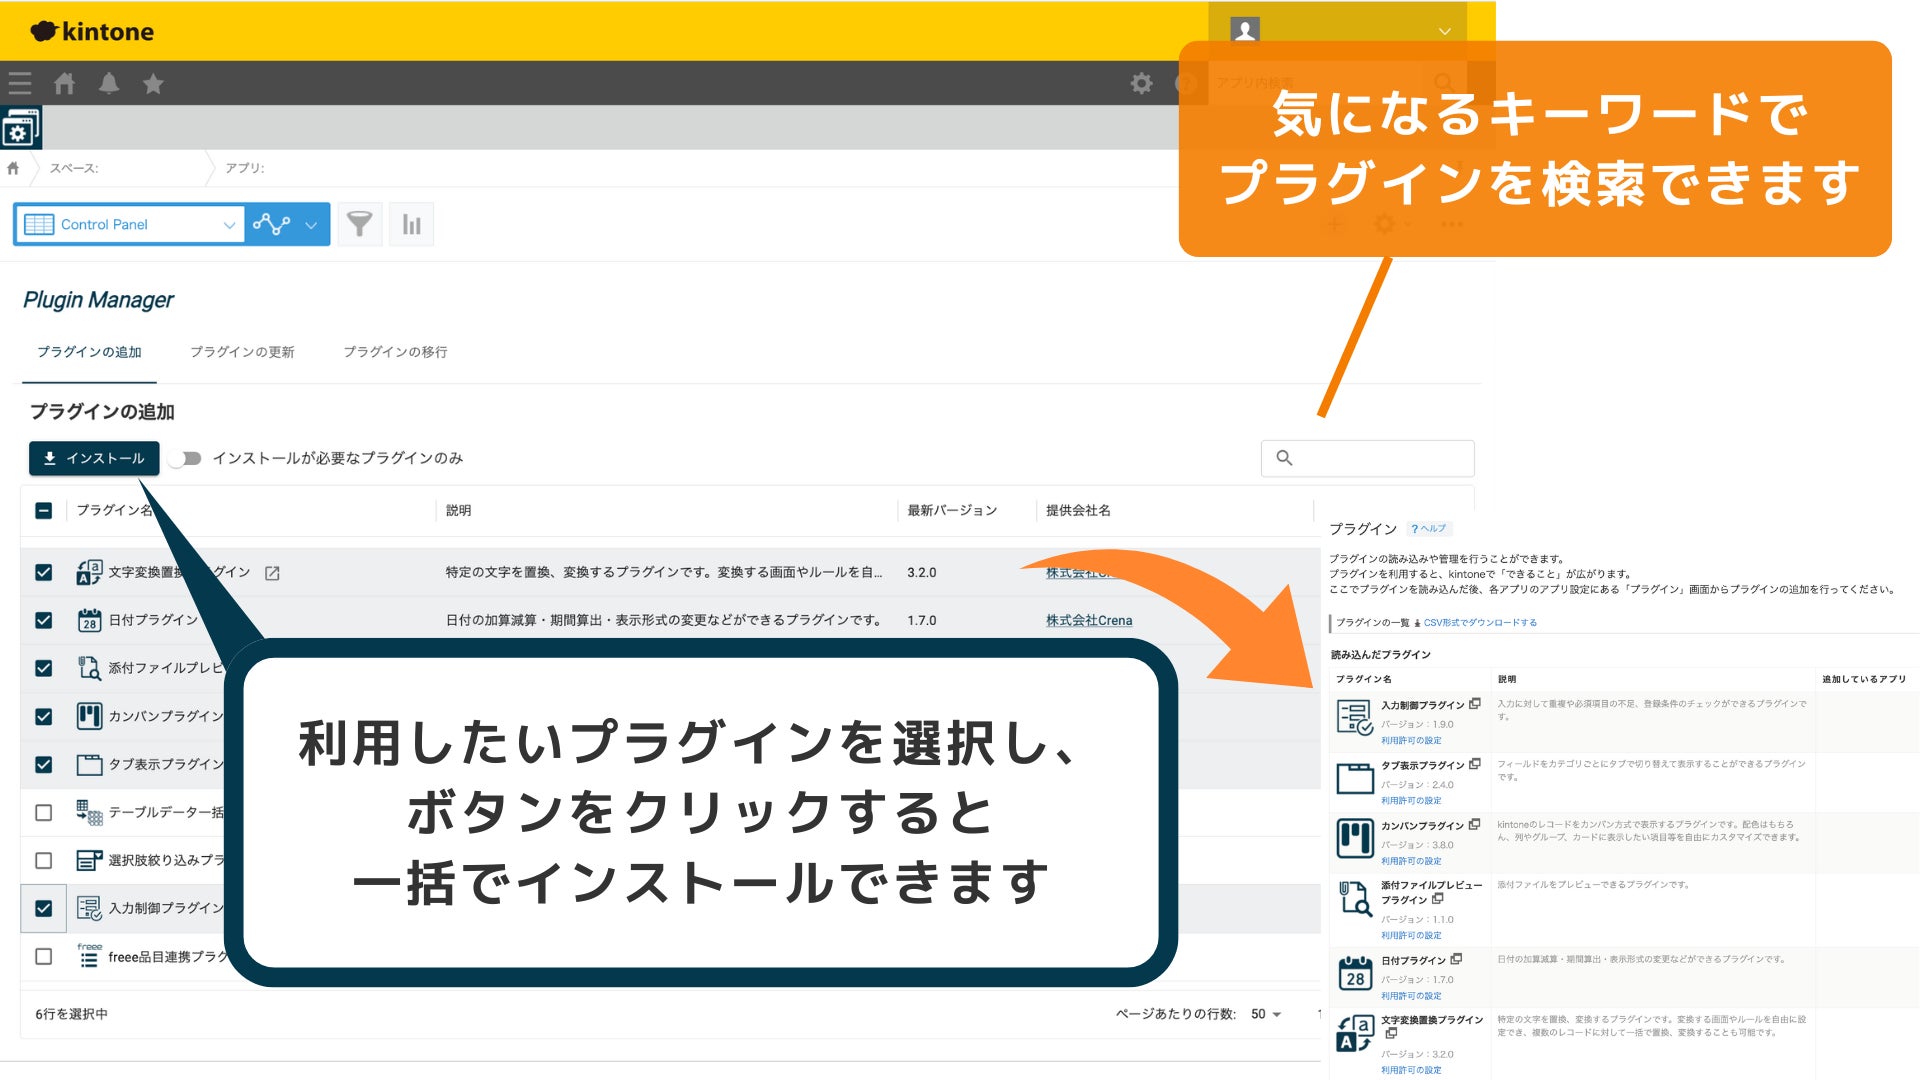The width and height of the screenshot is (1920, 1080).
Task: Open rows per page 50 dropdown
Action: point(1266,1014)
